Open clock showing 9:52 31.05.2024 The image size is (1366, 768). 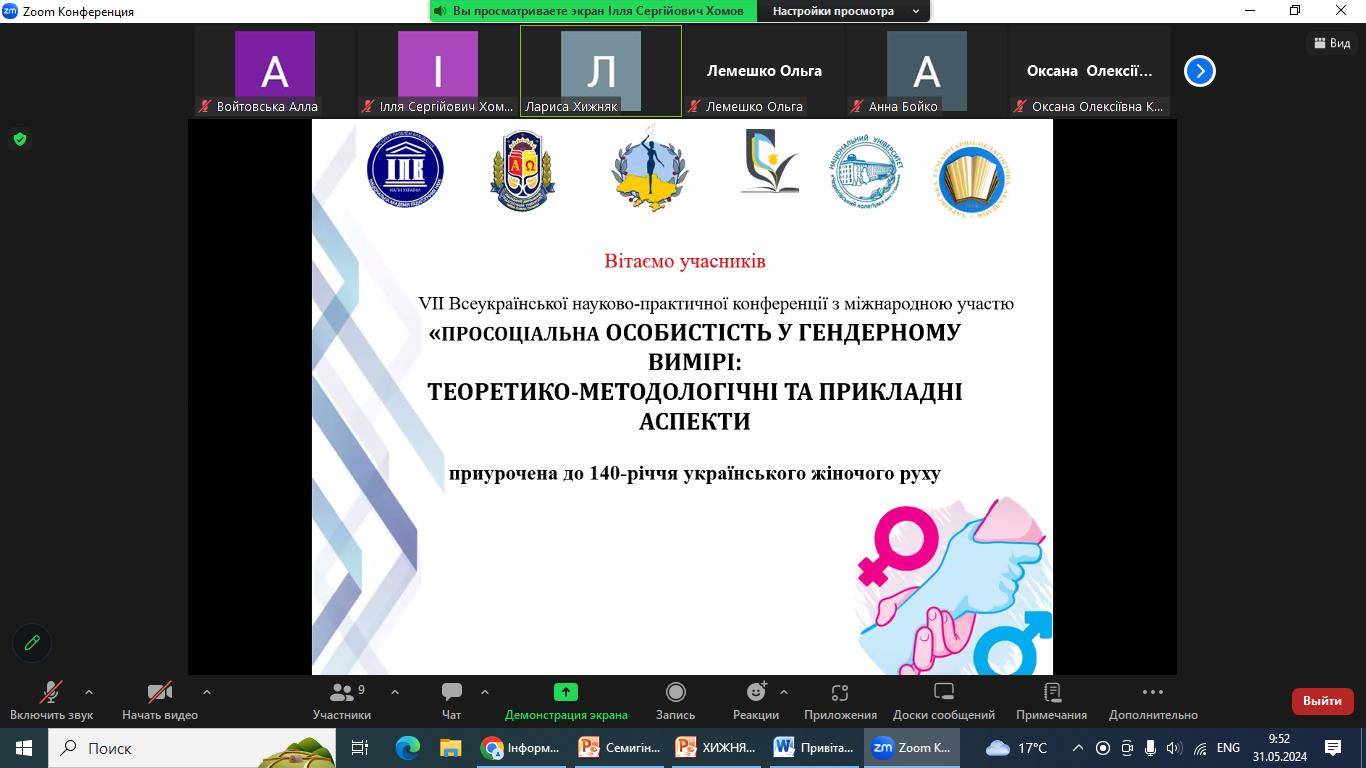coord(1279,748)
